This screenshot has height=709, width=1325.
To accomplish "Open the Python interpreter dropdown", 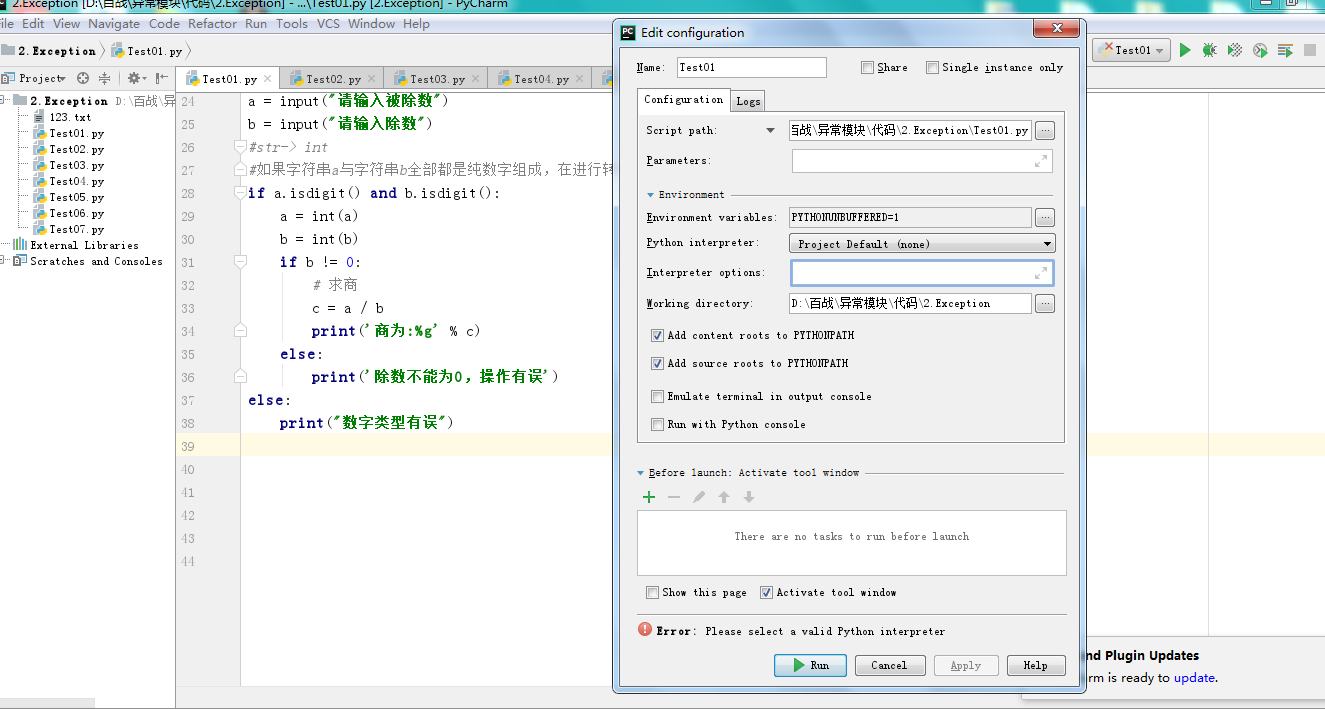I will pos(922,243).
